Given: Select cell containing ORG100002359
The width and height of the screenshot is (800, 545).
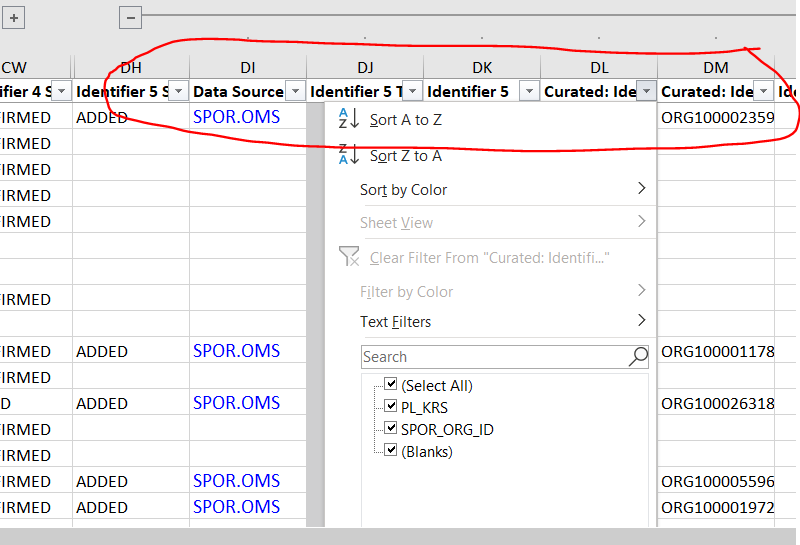Looking at the screenshot, I should pyautogui.click(x=717, y=117).
